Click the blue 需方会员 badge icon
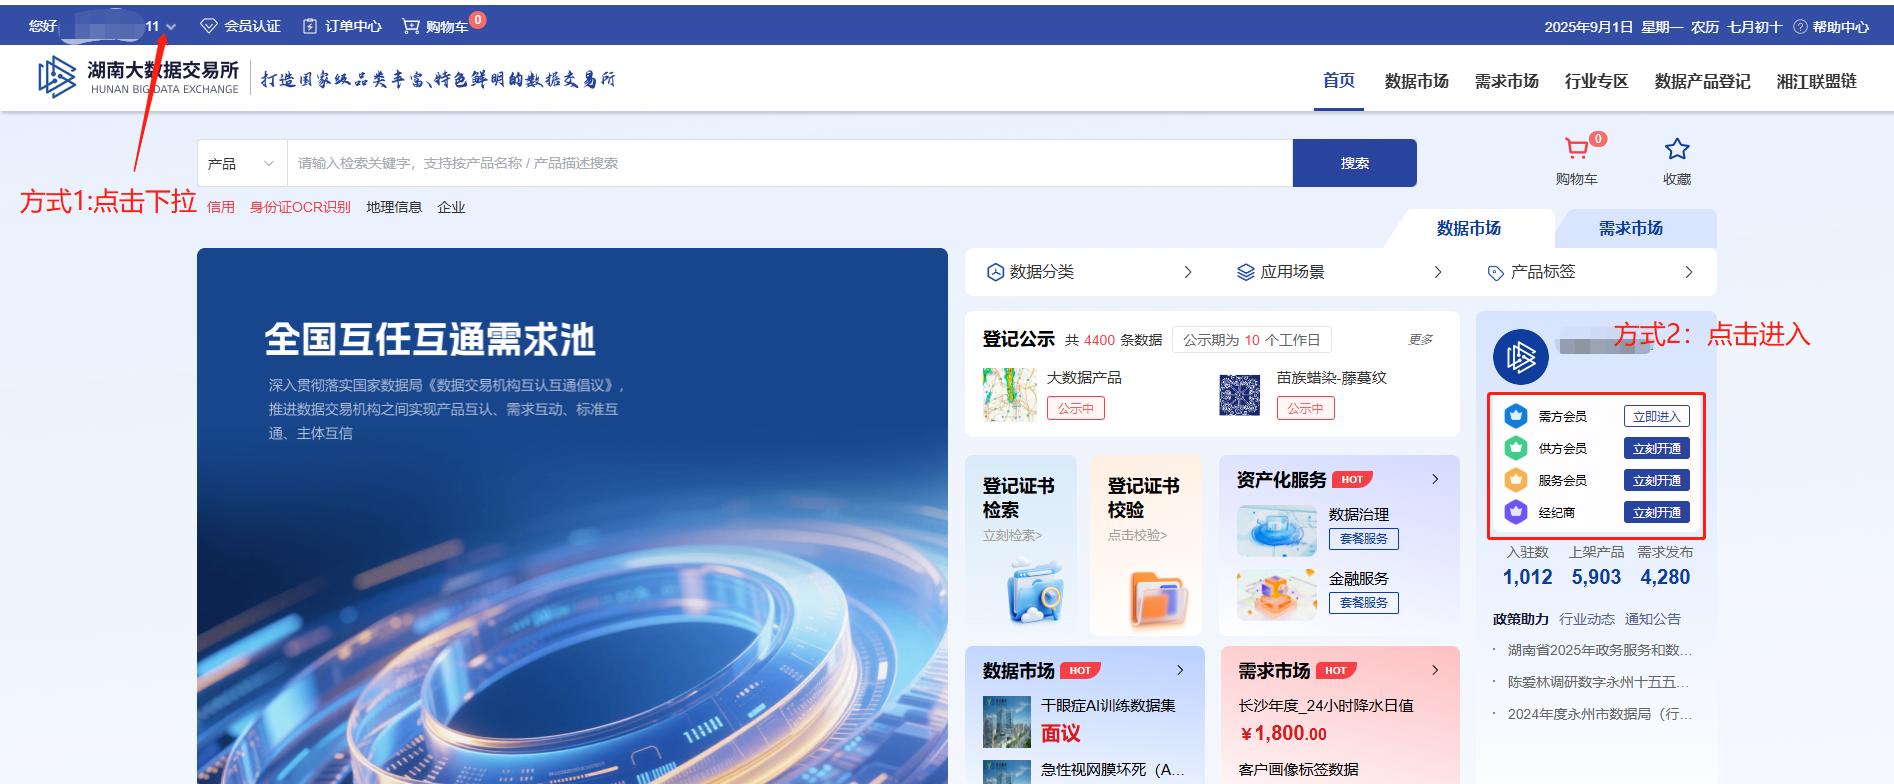 coord(1516,416)
